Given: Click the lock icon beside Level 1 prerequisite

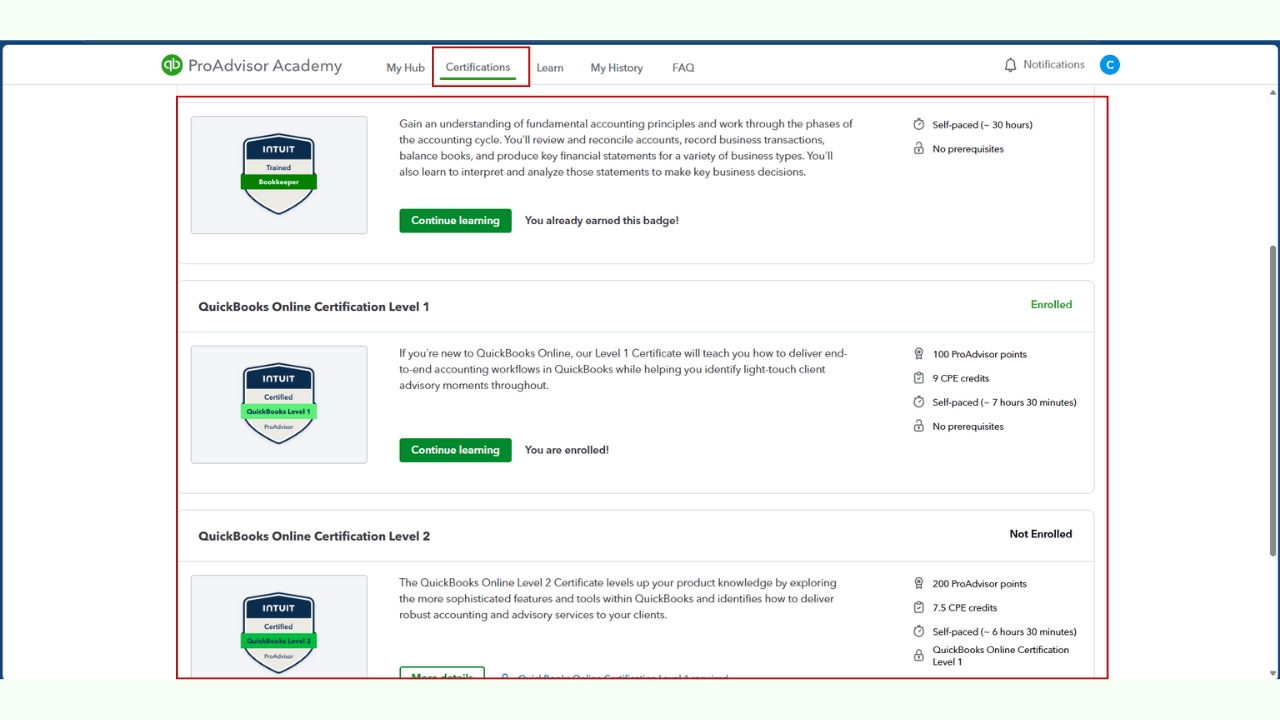Looking at the screenshot, I should point(919,656).
